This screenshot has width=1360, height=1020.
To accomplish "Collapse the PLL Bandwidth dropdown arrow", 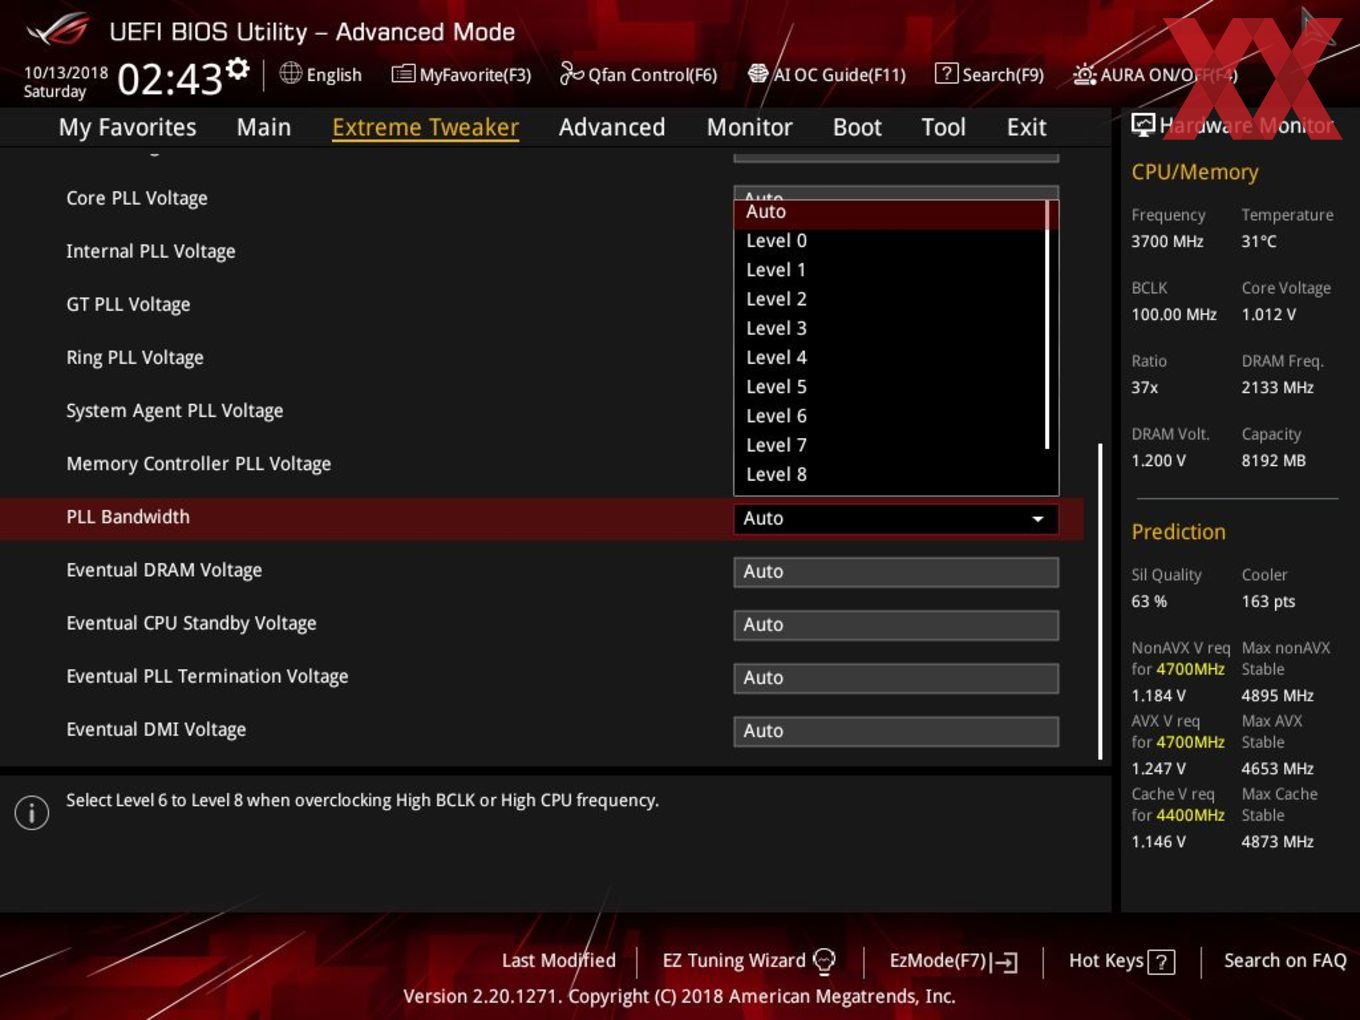I will coord(1038,519).
